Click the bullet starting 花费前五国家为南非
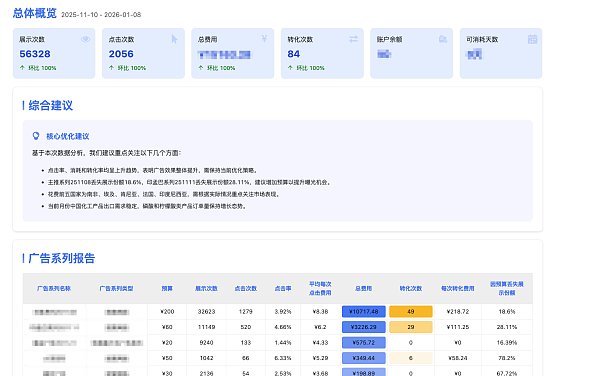Viewport: 600px width, 376px height. pyautogui.click(x=164, y=194)
